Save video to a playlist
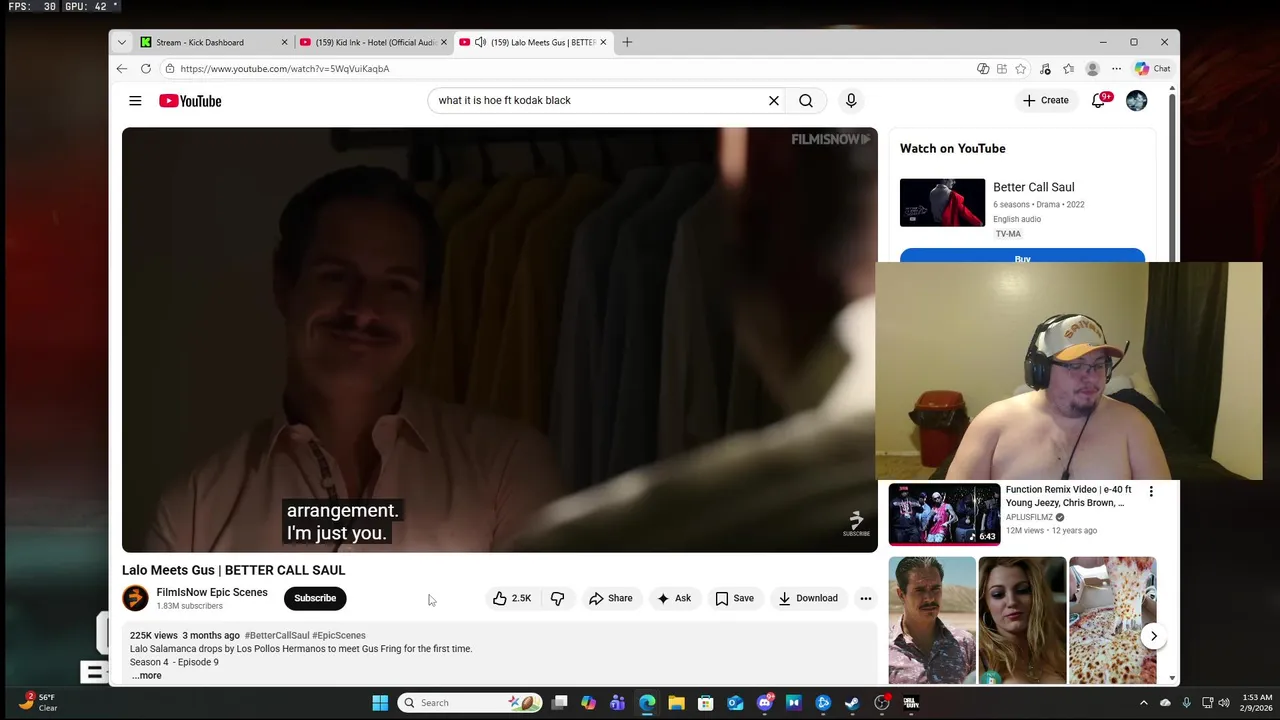The image size is (1280, 720). click(x=735, y=598)
